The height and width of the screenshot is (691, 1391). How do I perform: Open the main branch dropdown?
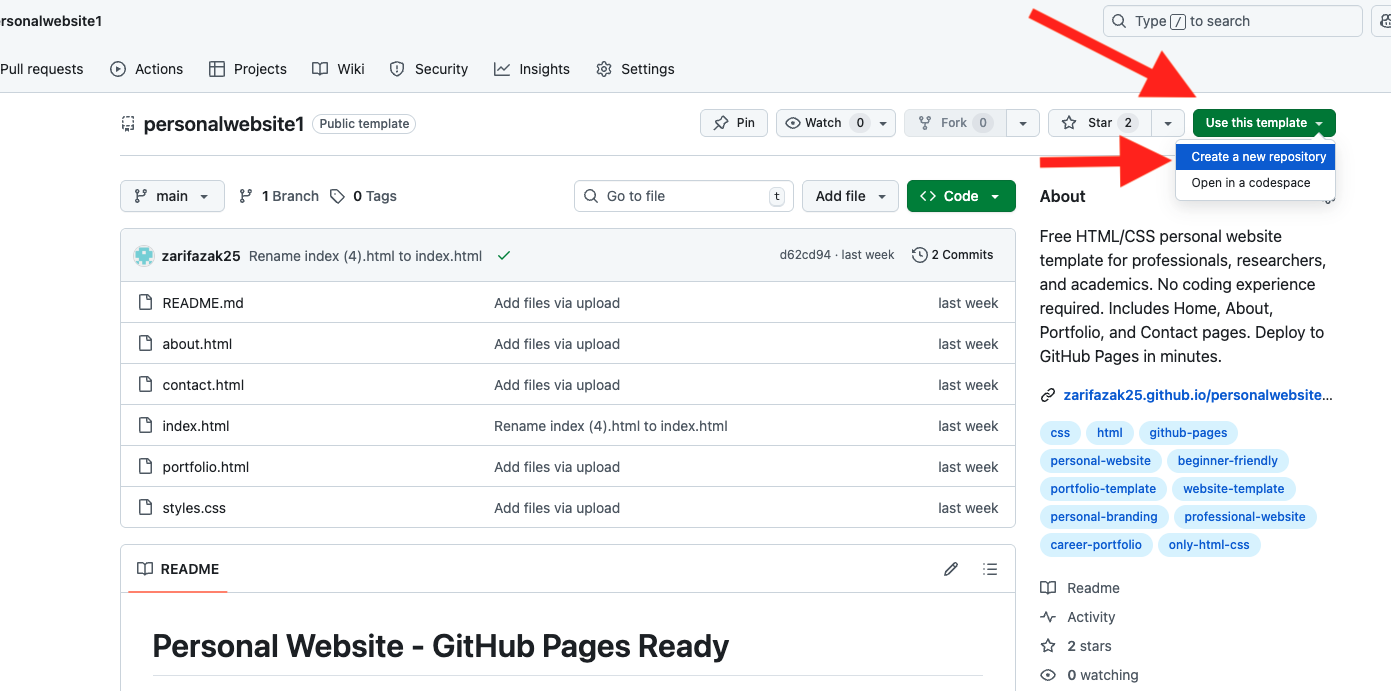coord(172,195)
